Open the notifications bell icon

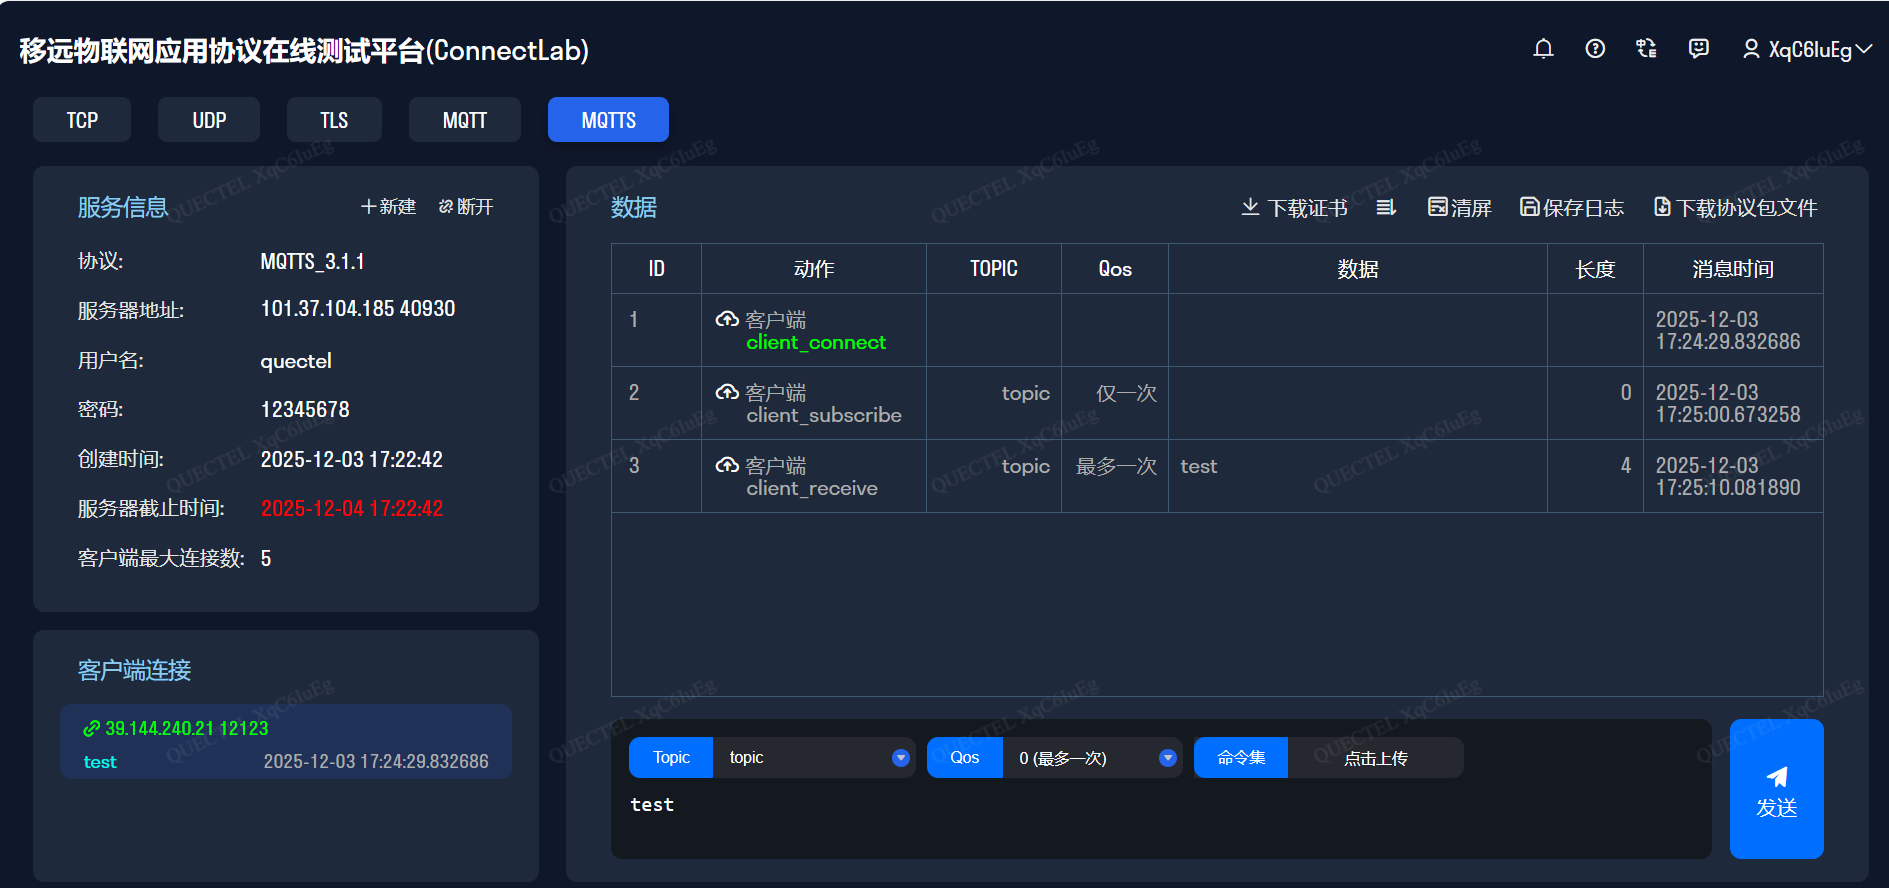click(1543, 49)
